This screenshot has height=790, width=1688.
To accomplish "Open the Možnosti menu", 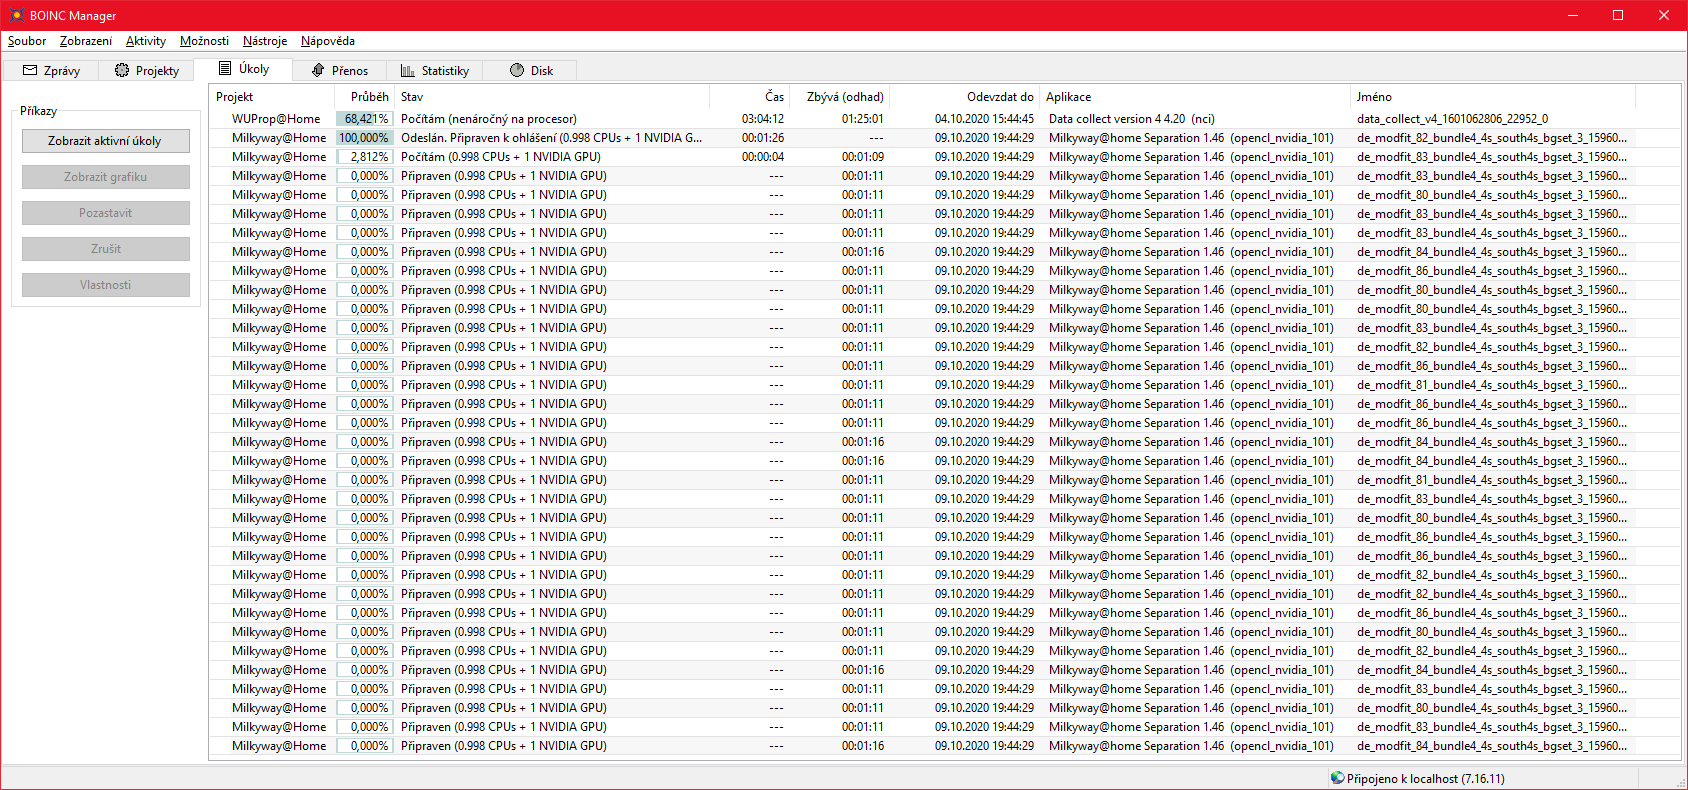I will coord(204,41).
